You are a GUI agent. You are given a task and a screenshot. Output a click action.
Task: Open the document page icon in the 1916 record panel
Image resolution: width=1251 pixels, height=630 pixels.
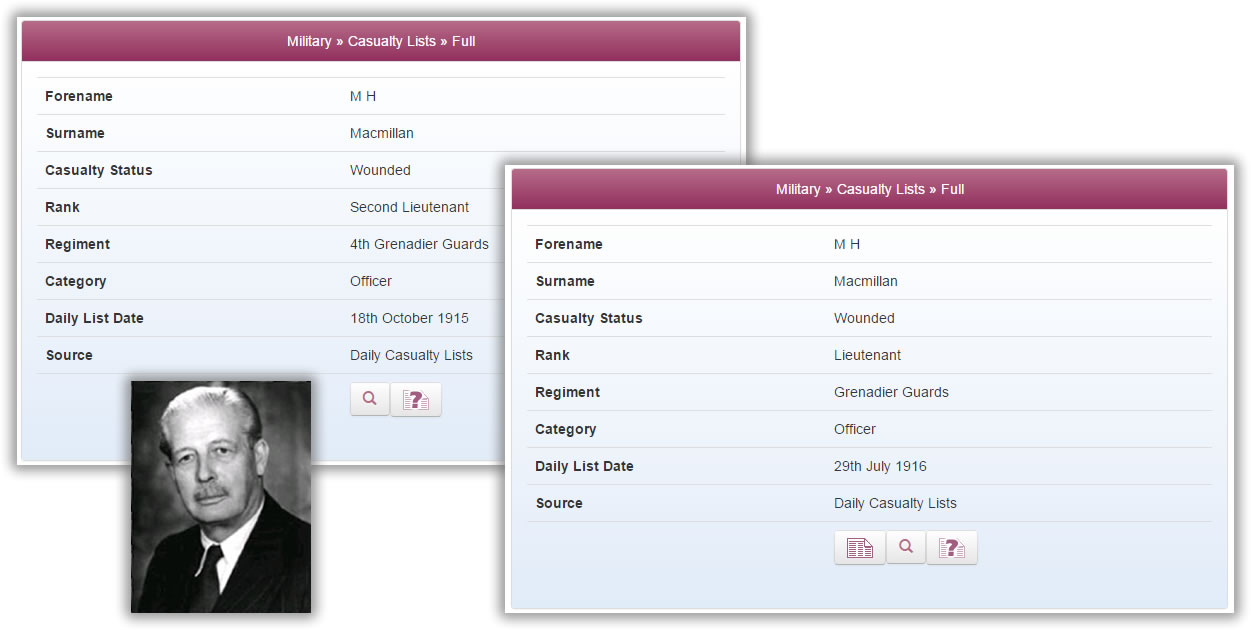(x=860, y=548)
